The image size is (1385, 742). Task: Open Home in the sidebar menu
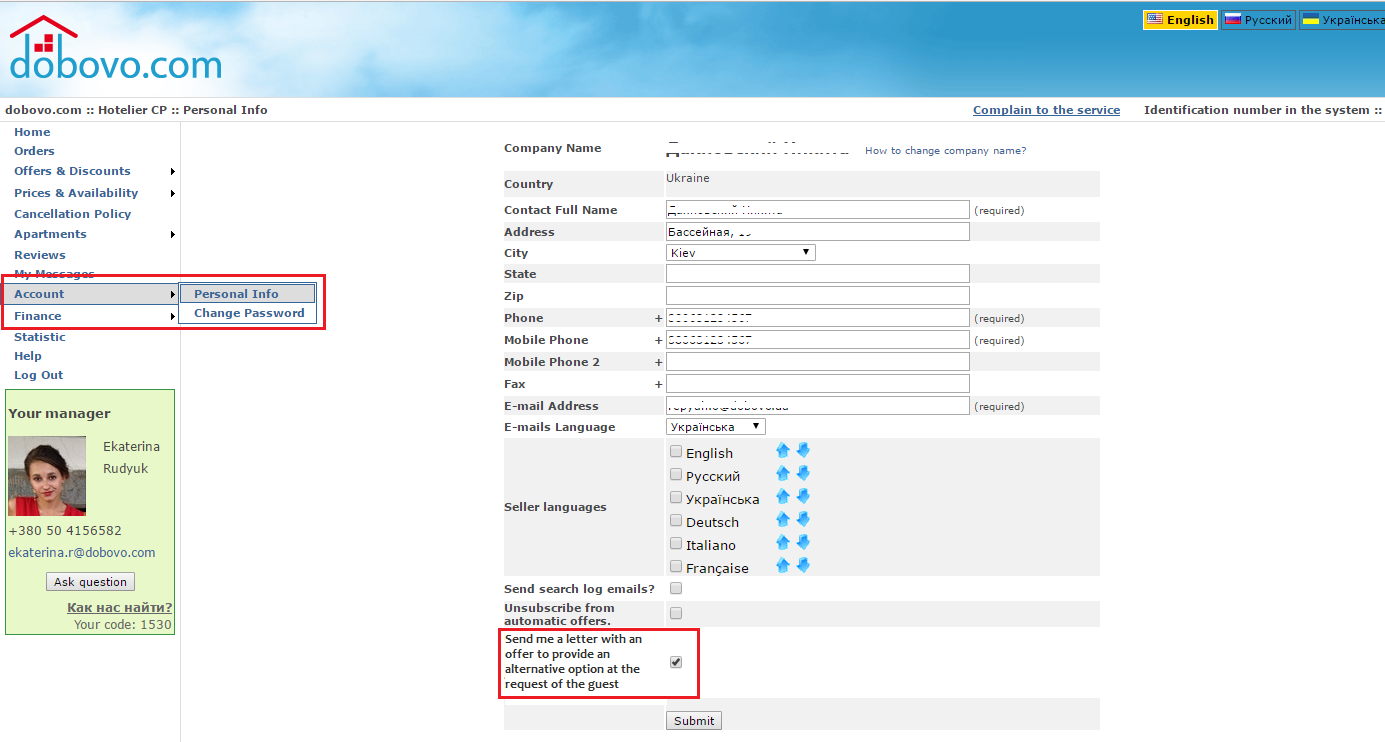pos(32,132)
